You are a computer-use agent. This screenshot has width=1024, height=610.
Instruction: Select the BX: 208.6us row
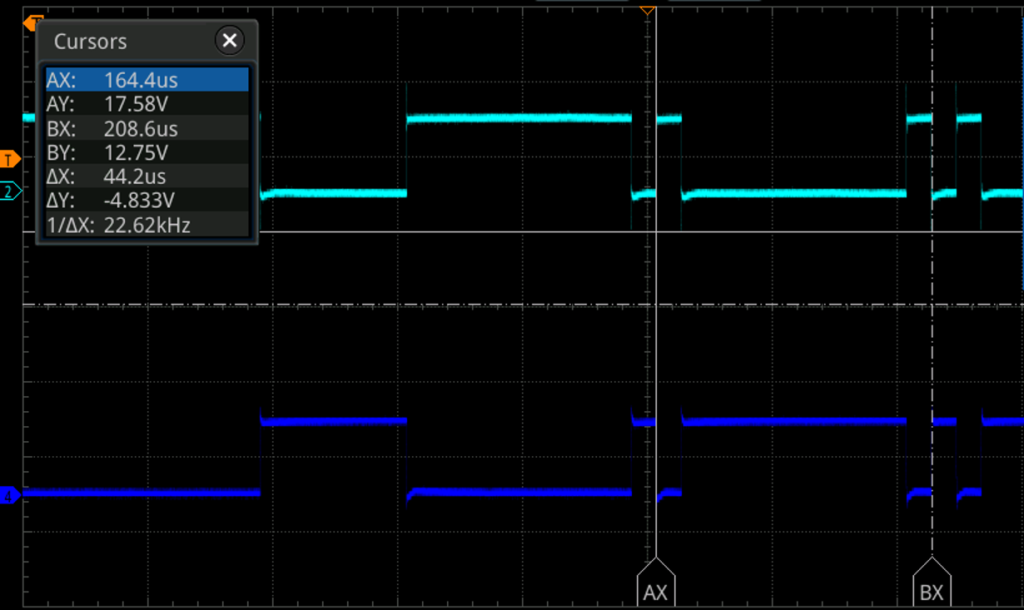point(147,128)
